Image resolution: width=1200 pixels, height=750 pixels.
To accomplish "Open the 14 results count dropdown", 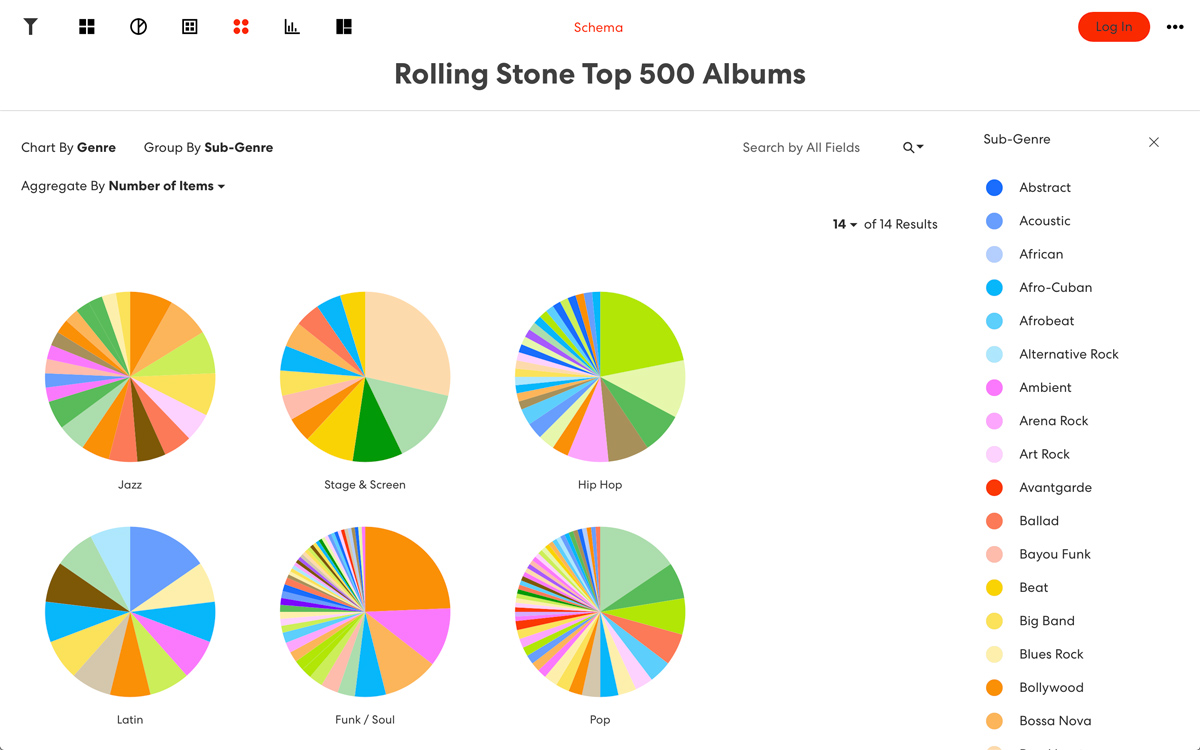I will (x=845, y=224).
